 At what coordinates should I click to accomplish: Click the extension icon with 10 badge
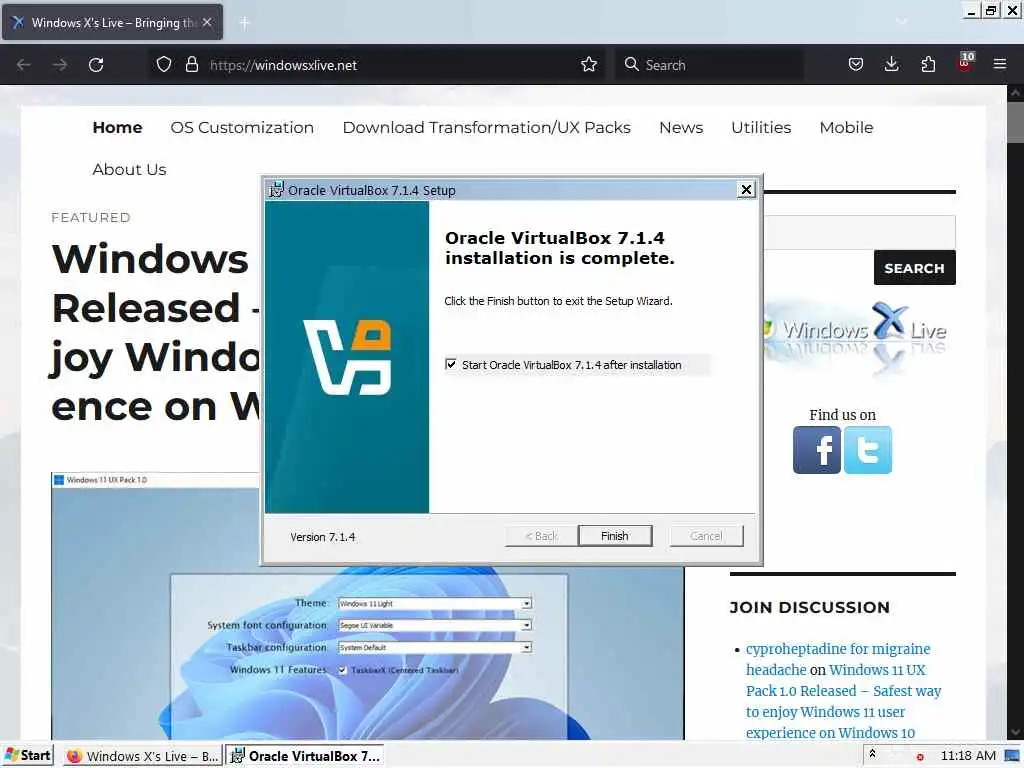965,63
